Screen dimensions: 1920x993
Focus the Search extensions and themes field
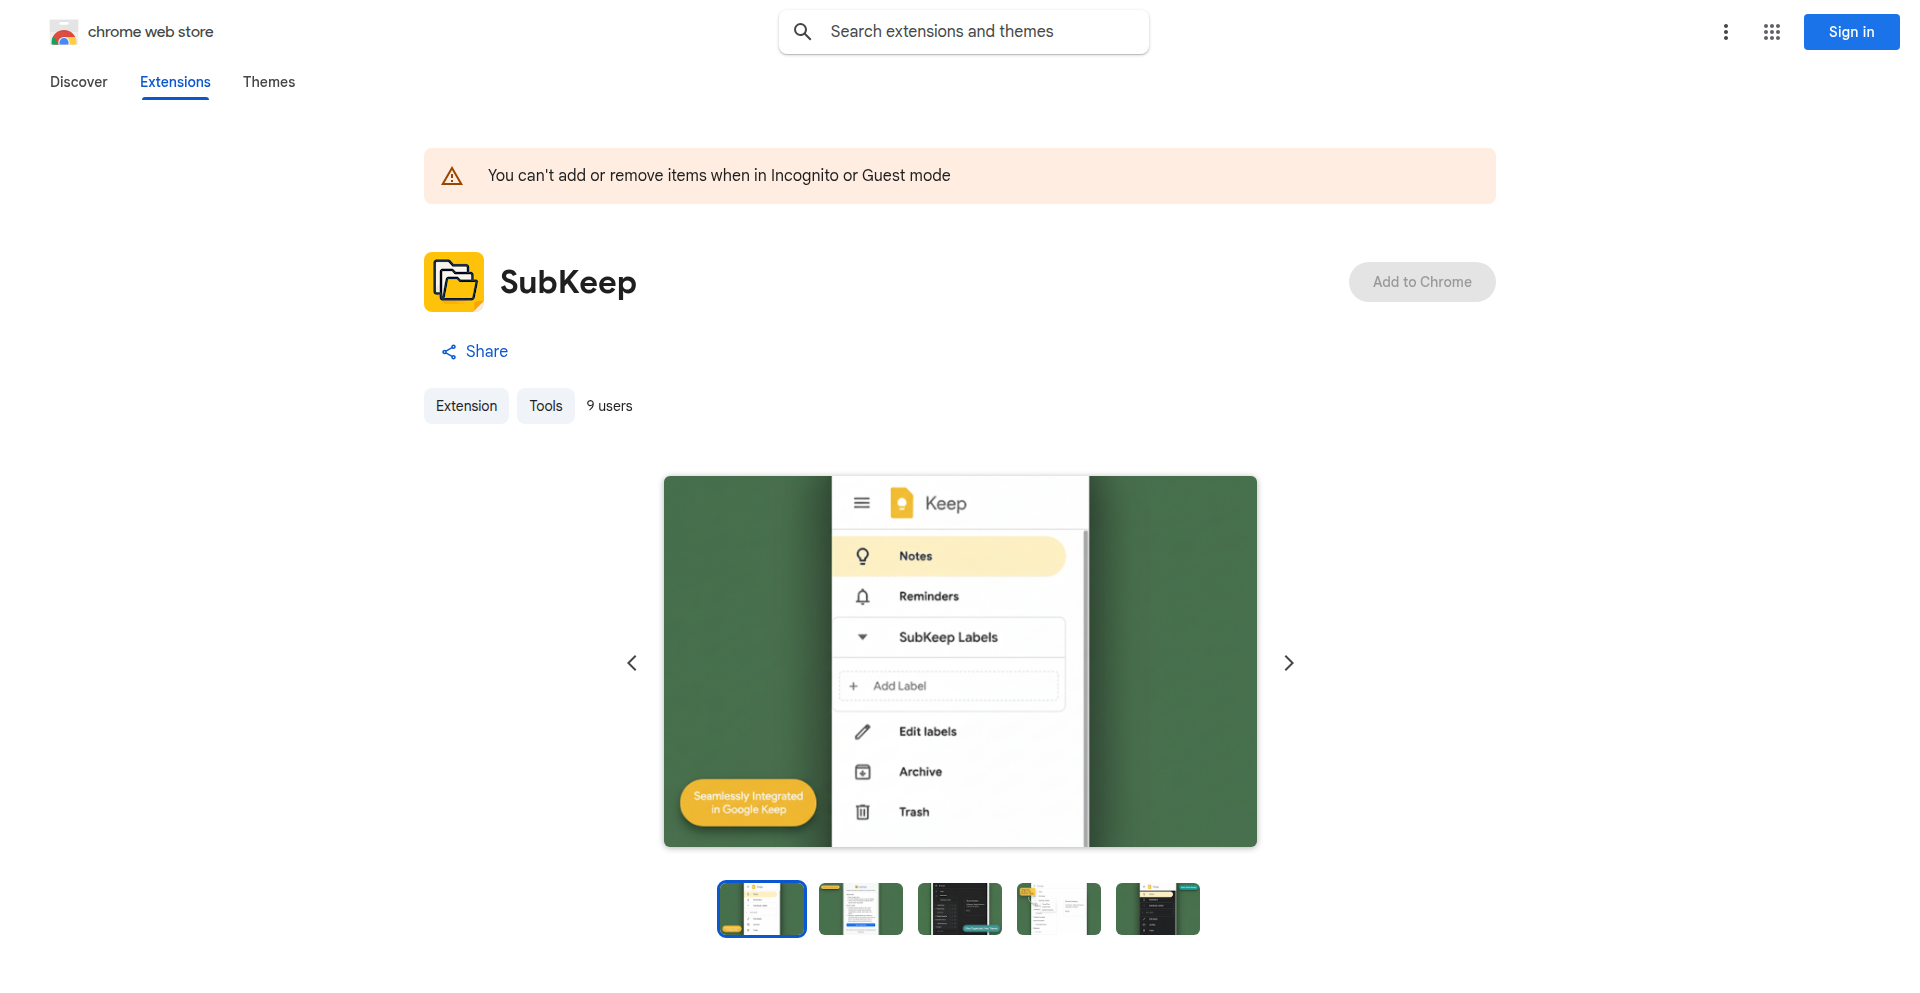tap(964, 32)
